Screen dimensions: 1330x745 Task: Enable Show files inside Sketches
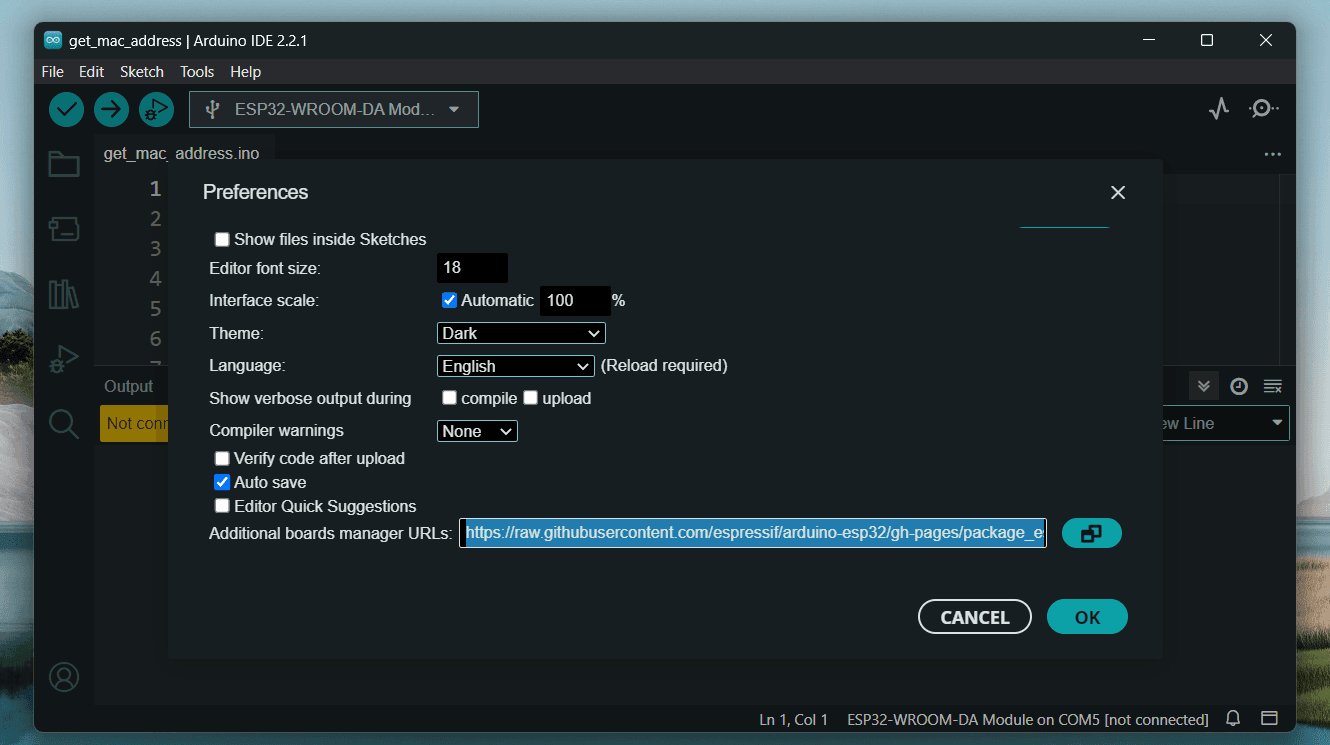[222, 240]
